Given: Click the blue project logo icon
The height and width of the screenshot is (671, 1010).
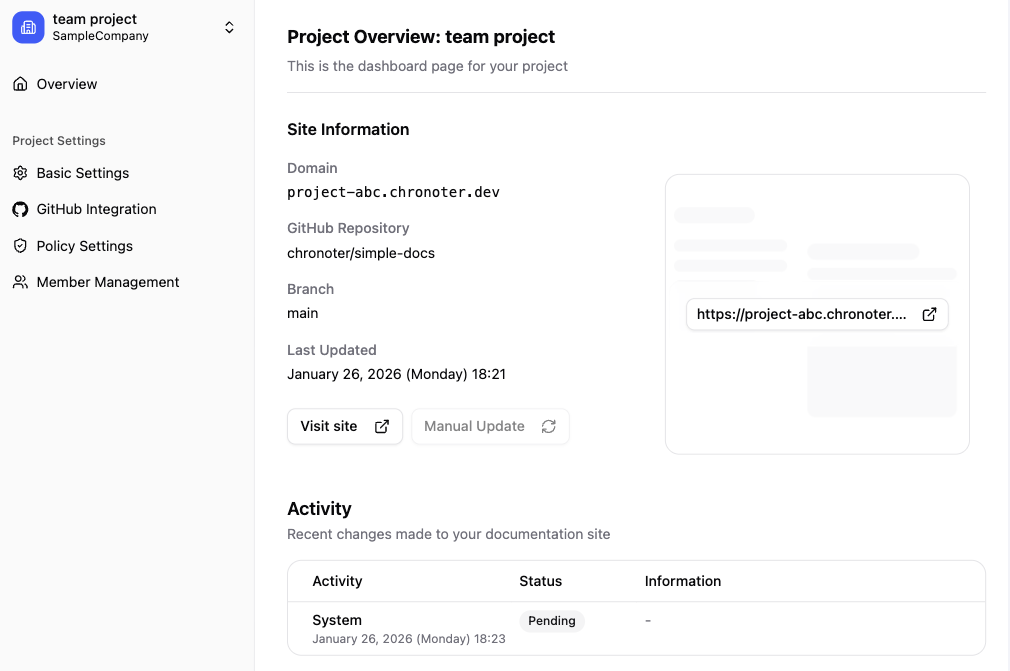Looking at the screenshot, I should tap(28, 27).
